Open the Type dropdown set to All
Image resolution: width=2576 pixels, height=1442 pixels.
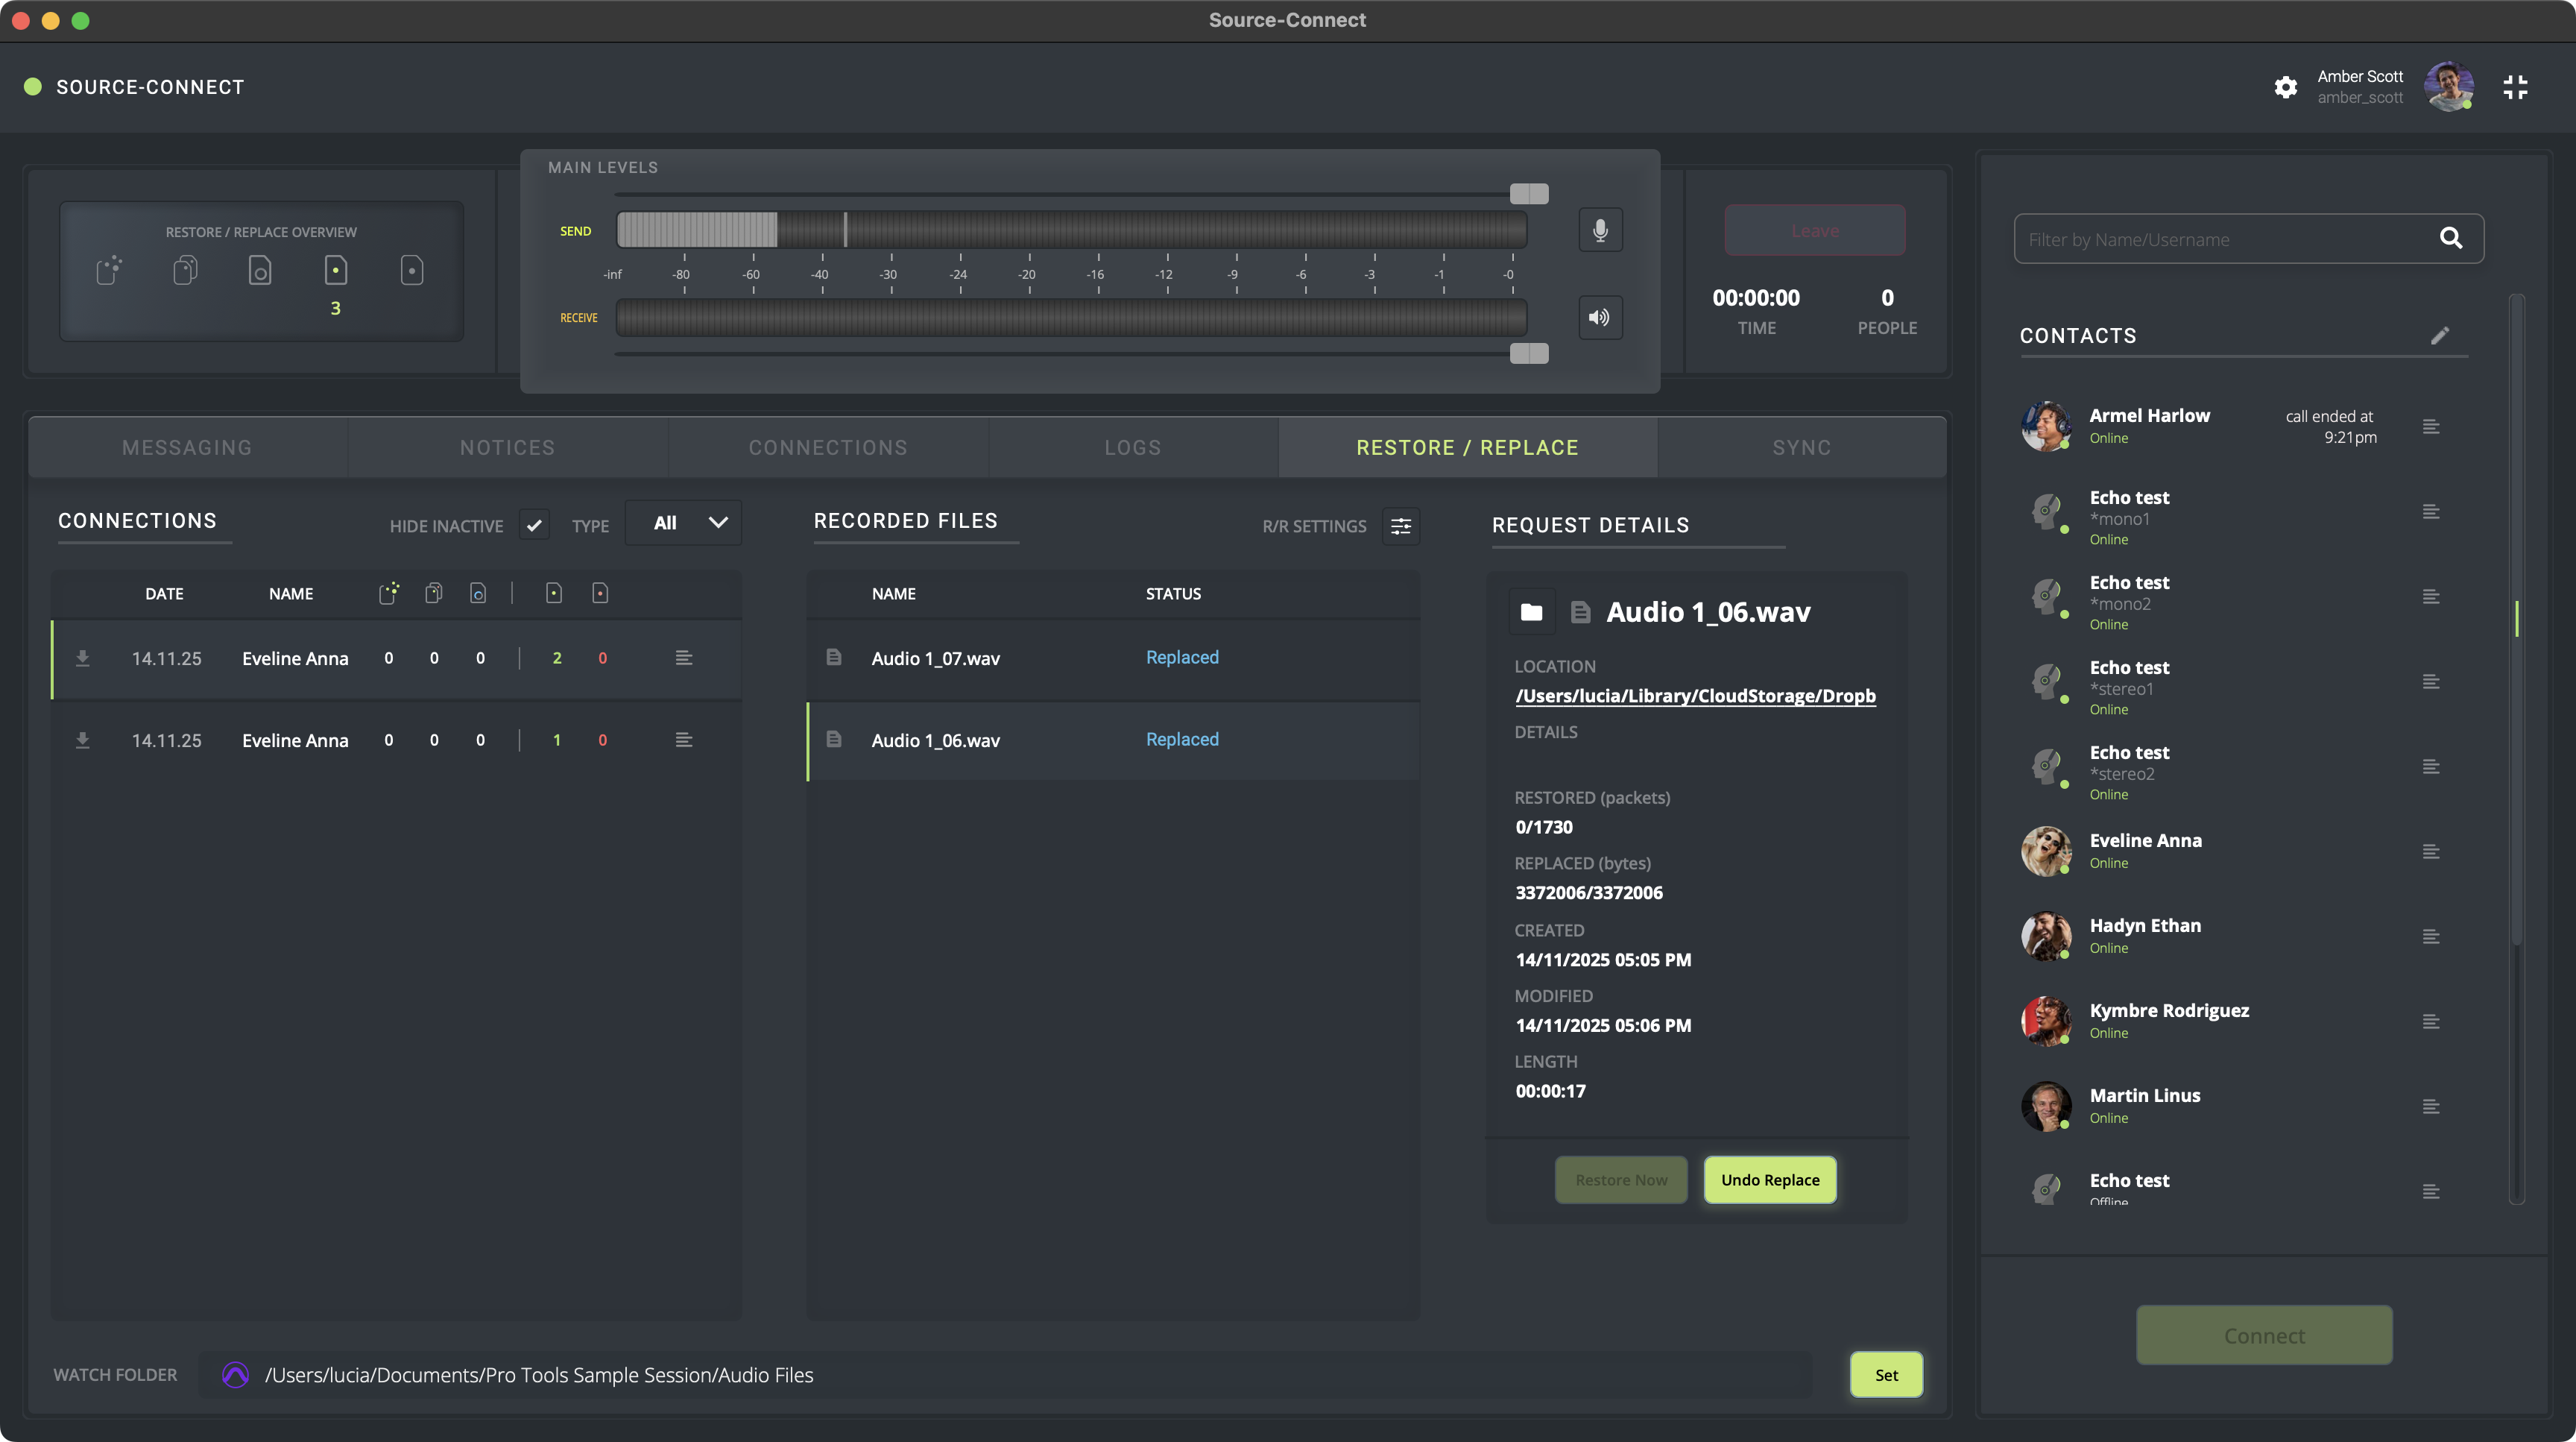point(684,523)
